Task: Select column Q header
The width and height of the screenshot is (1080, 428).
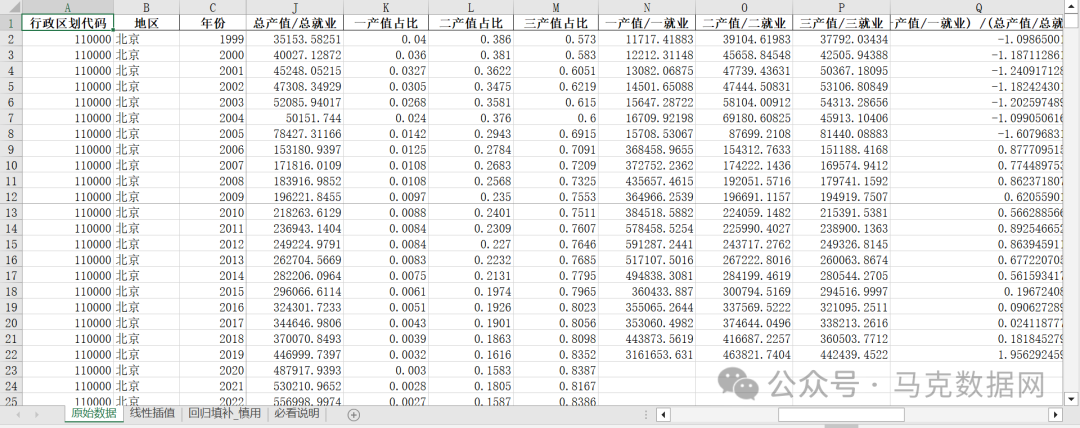Action: pos(977,8)
